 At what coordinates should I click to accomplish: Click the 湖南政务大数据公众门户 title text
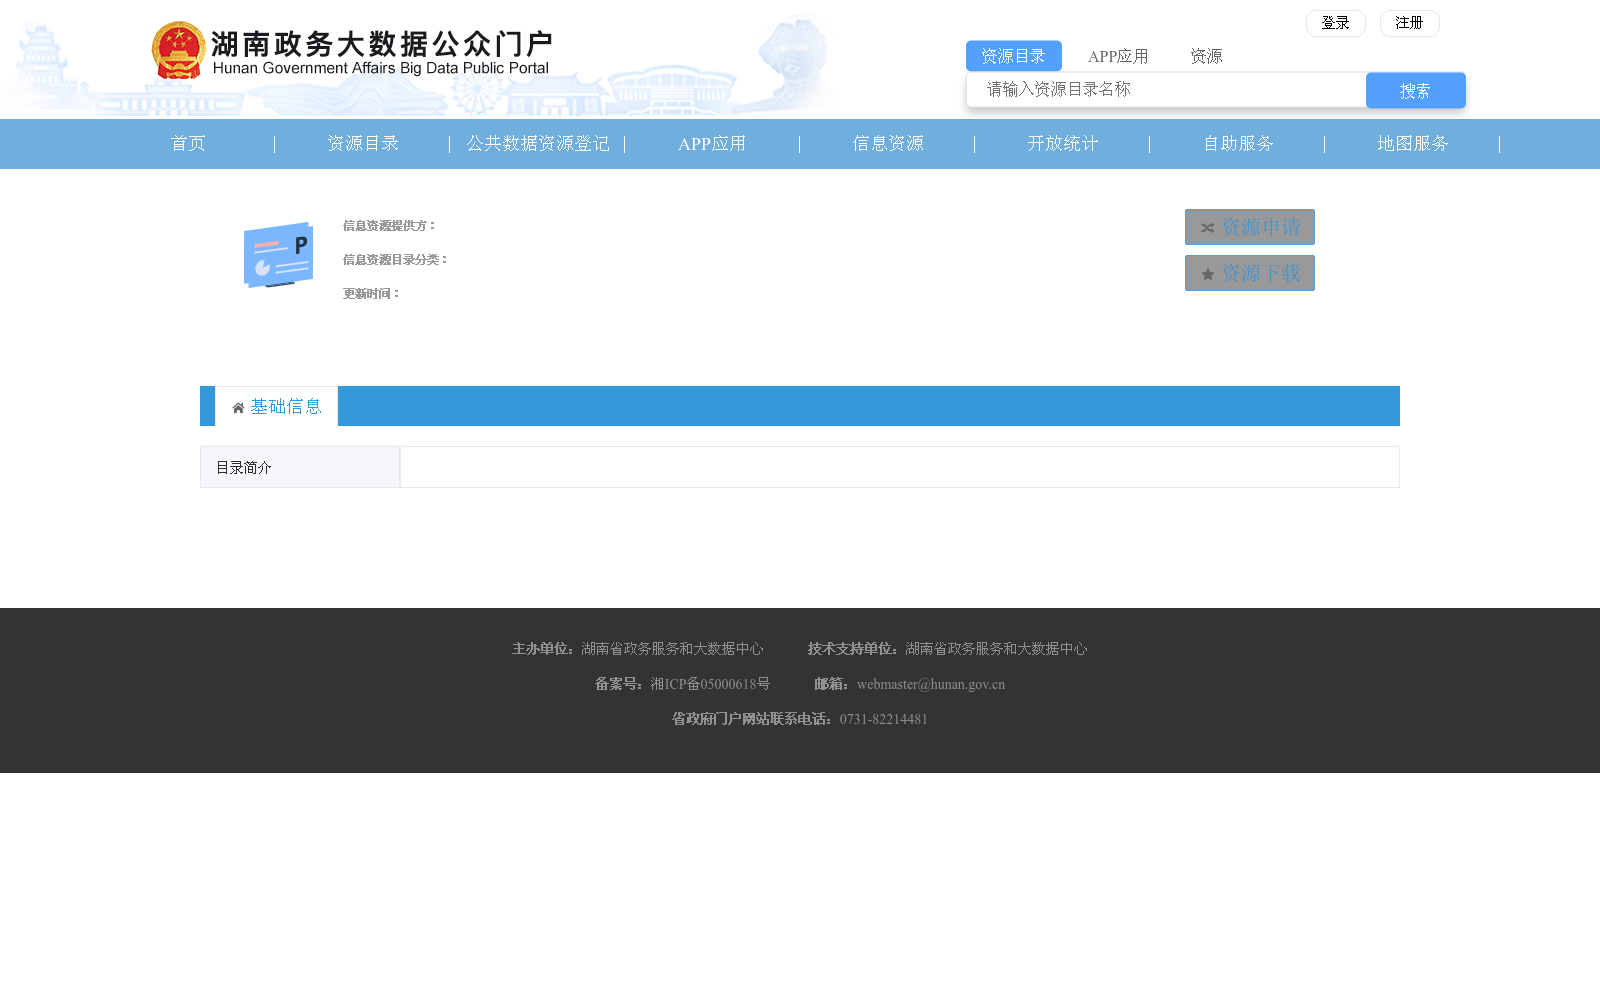[x=381, y=44]
